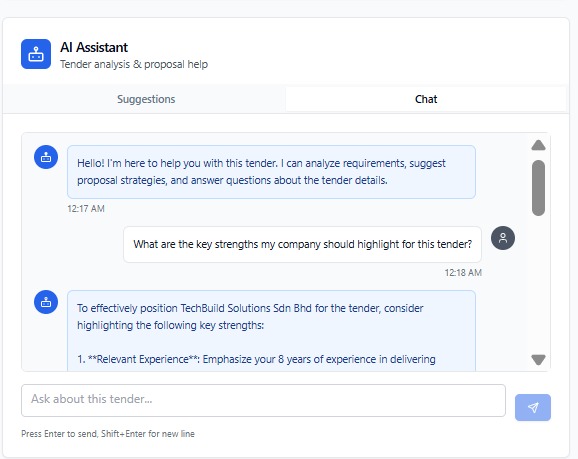The height and width of the screenshot is (459, 578).
Task: Click the 'Relevant Experience' line in reply
Action: (x=256, y=359)
